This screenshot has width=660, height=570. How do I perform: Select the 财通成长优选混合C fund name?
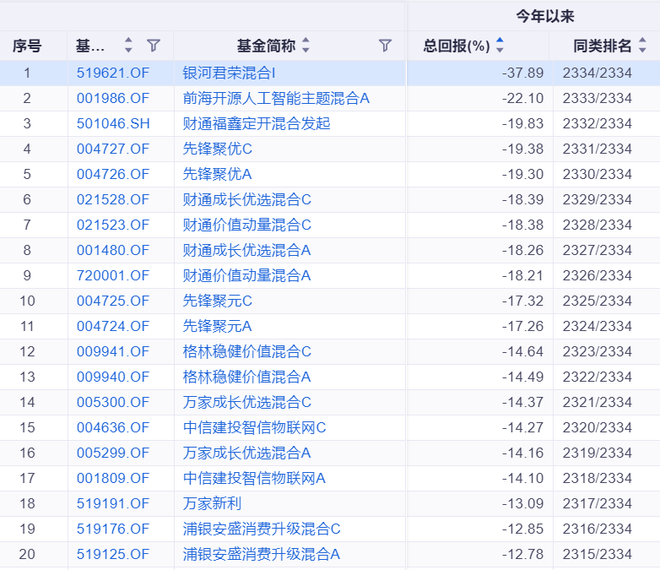(247, 200)
